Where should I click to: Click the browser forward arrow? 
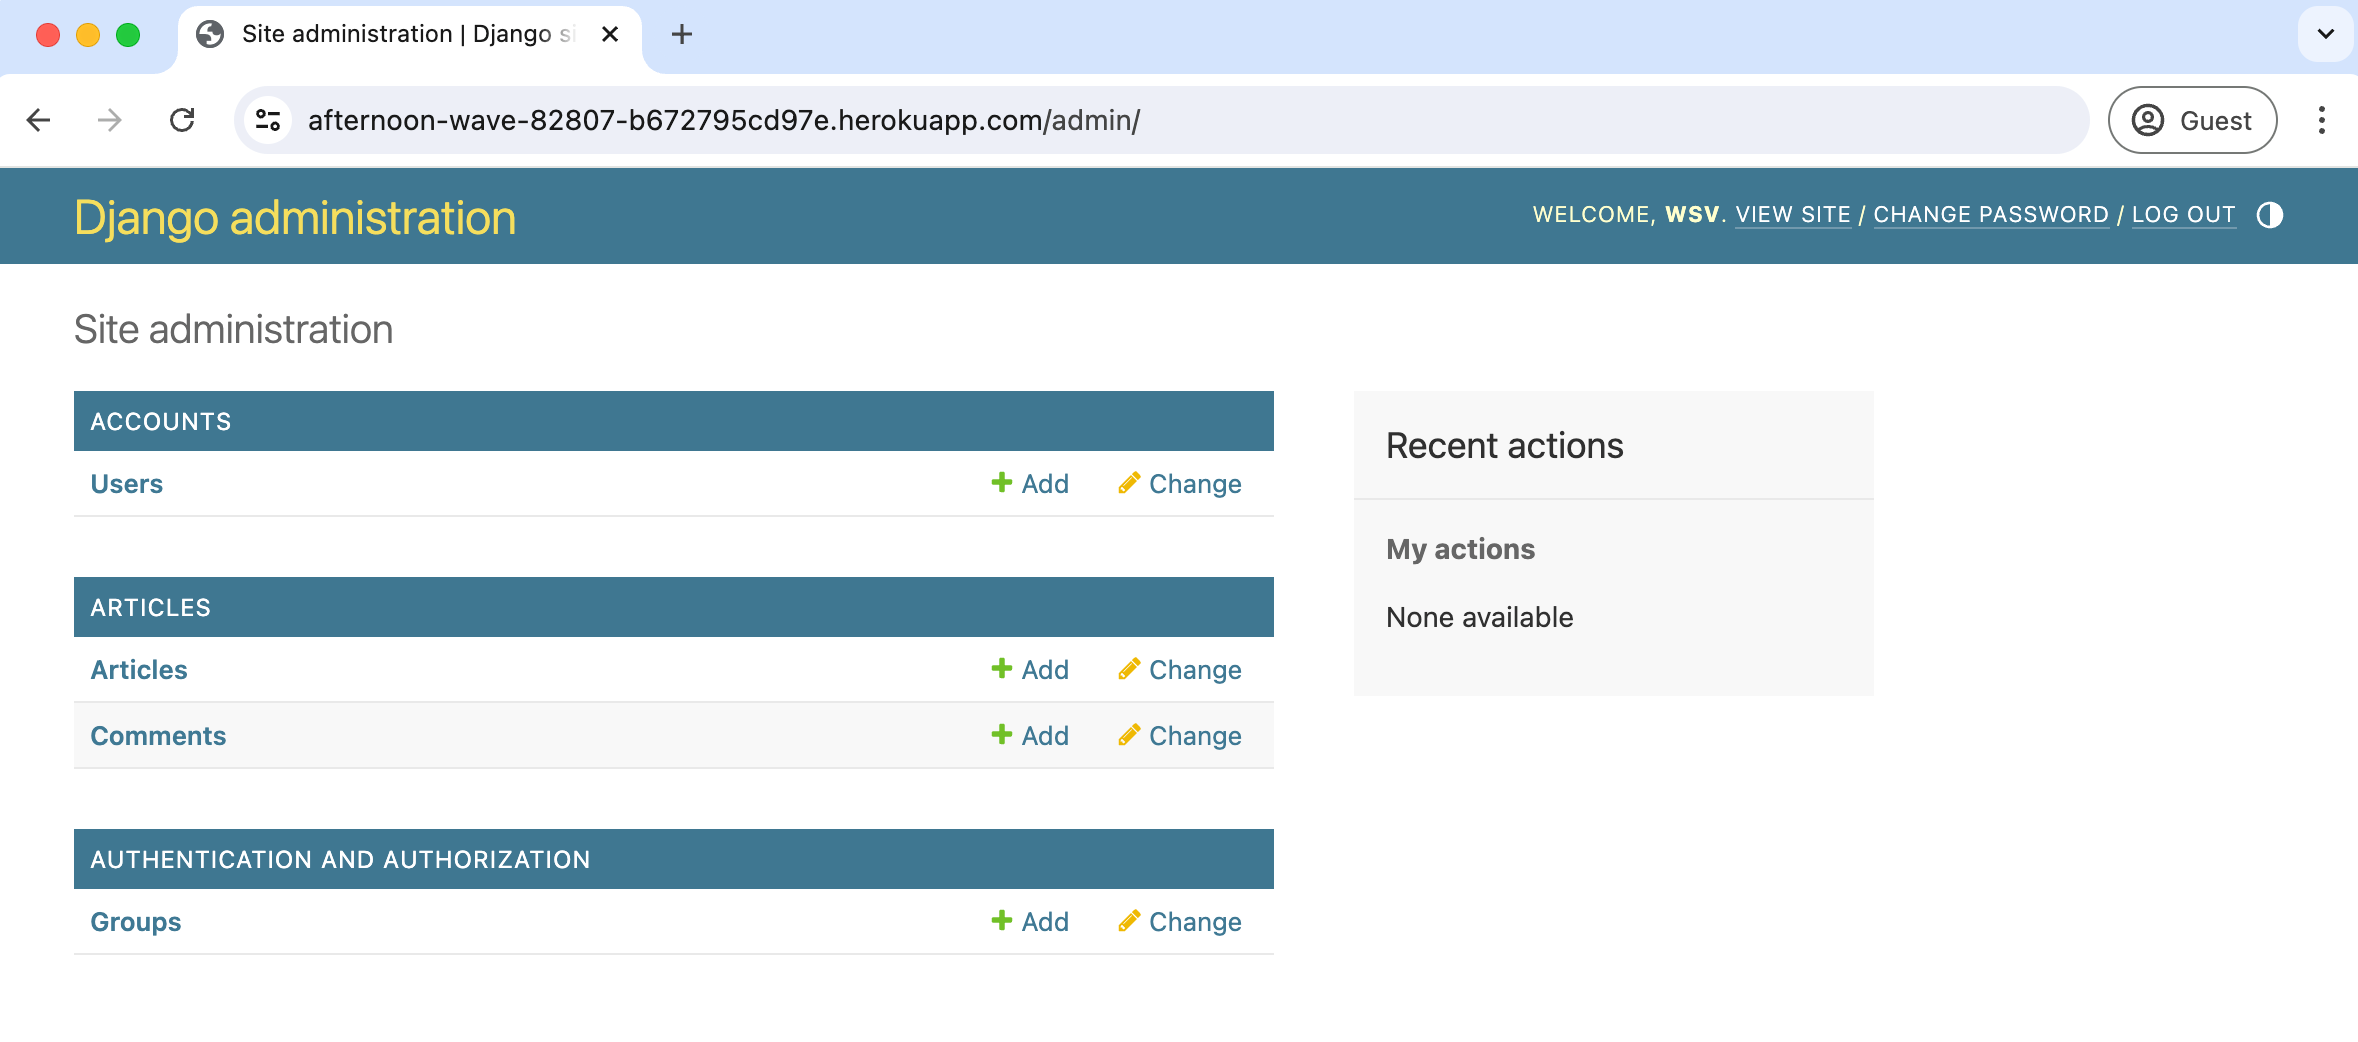(109, 120)
